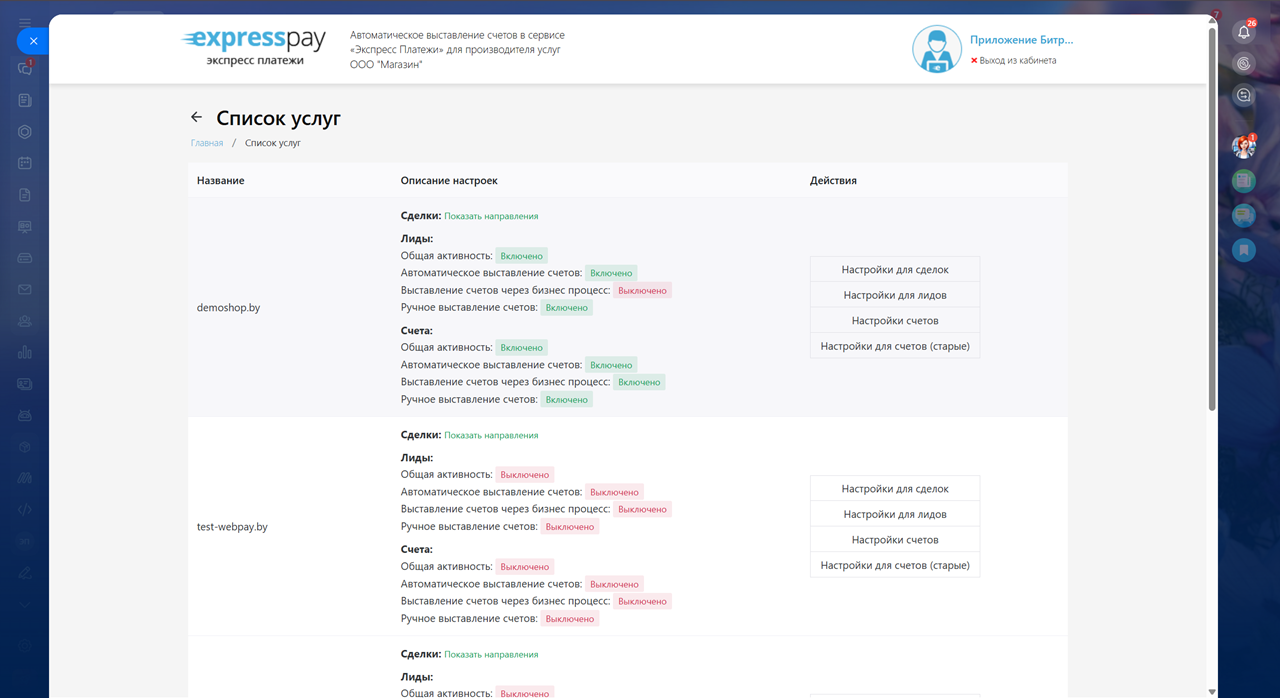The height and width of the screenshot is (698, 1280).
Task: Click demoshop.by Лиды business process Выключено badge
Action: coord(642,291)
